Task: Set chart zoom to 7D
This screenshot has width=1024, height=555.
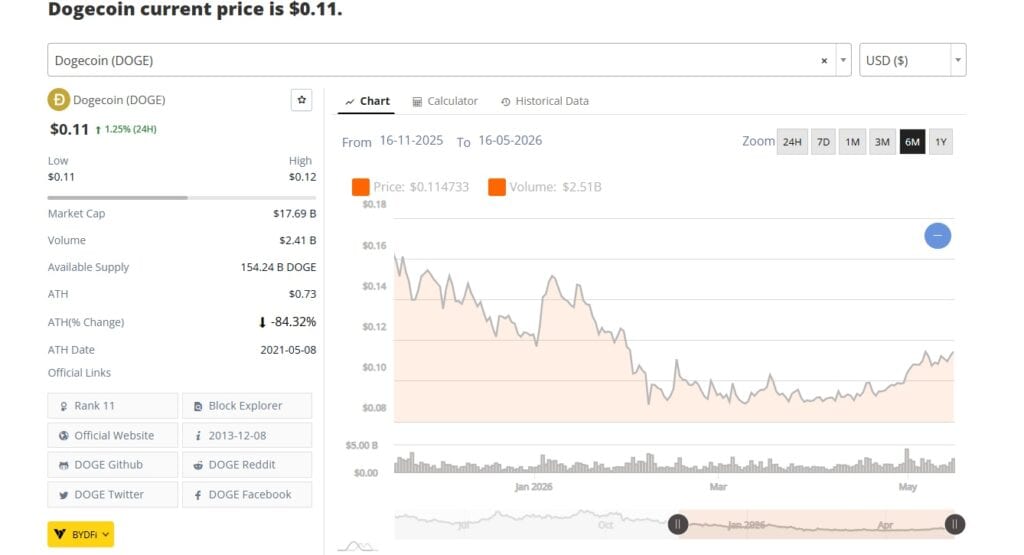Action: pos(824,142)
